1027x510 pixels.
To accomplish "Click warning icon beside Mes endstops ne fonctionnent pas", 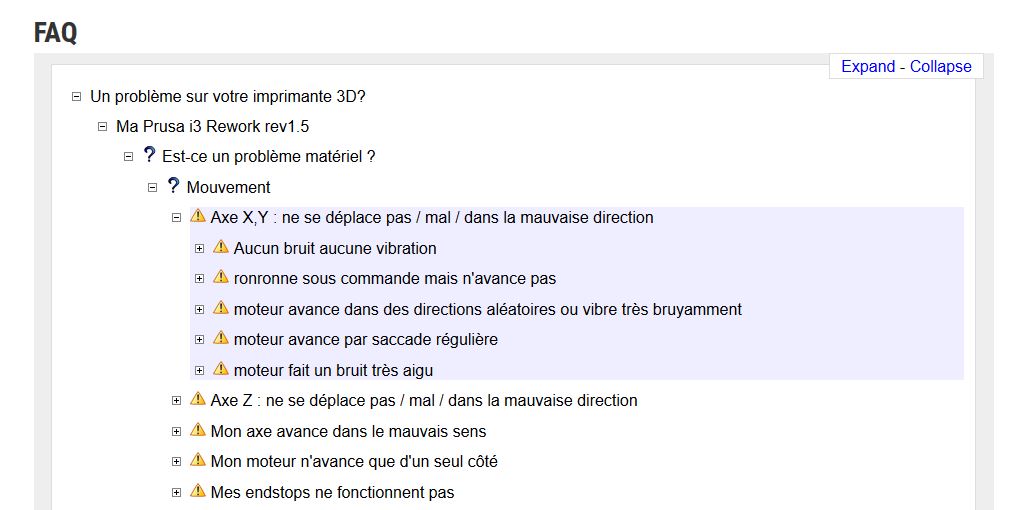I will (x=198, y=491).
